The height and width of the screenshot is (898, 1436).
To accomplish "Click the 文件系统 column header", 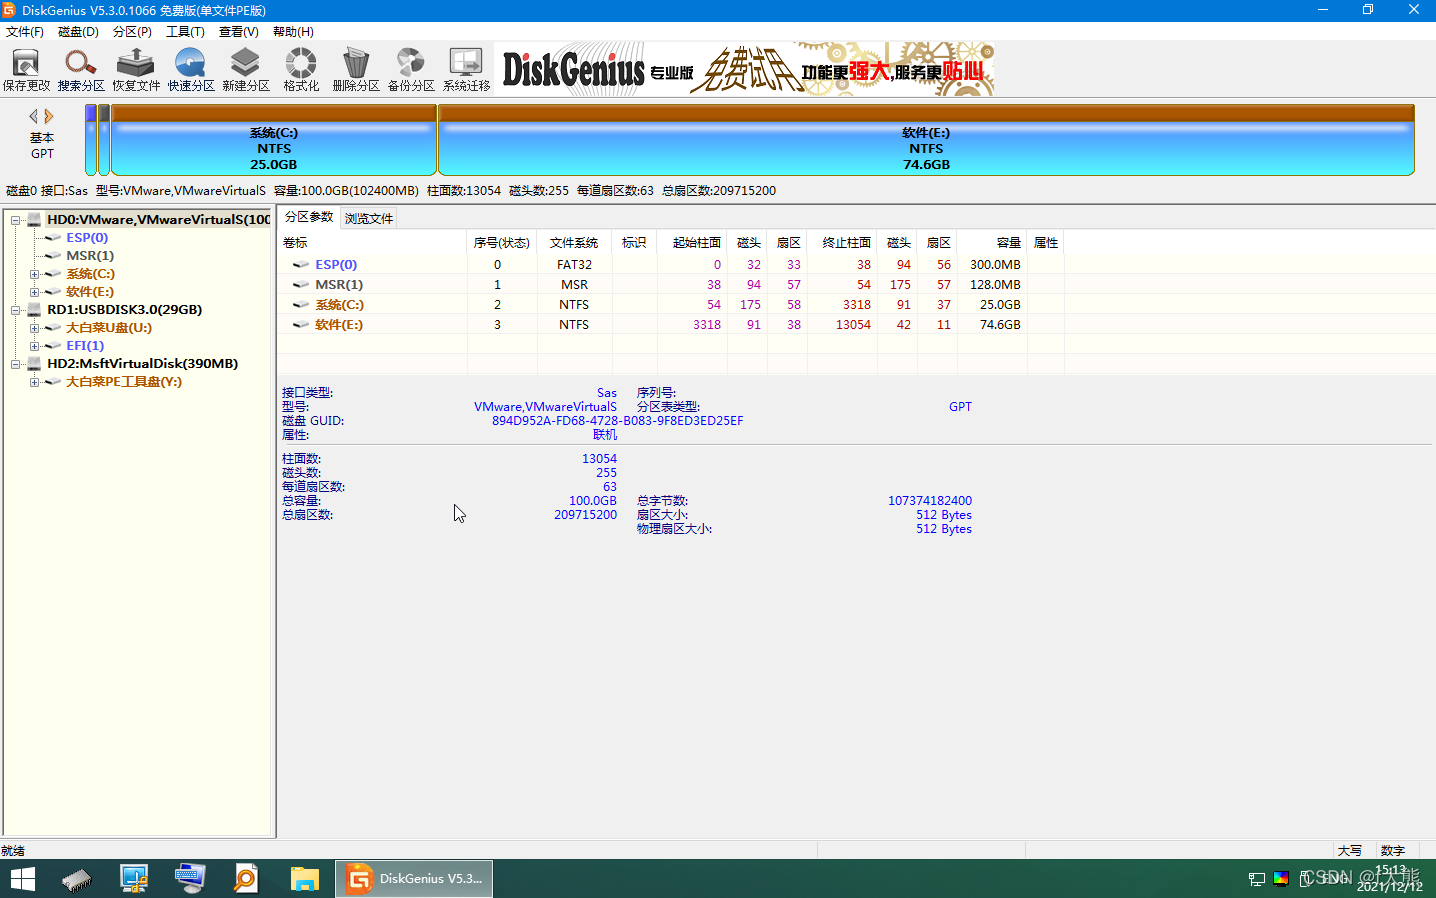I will [574, 243].
